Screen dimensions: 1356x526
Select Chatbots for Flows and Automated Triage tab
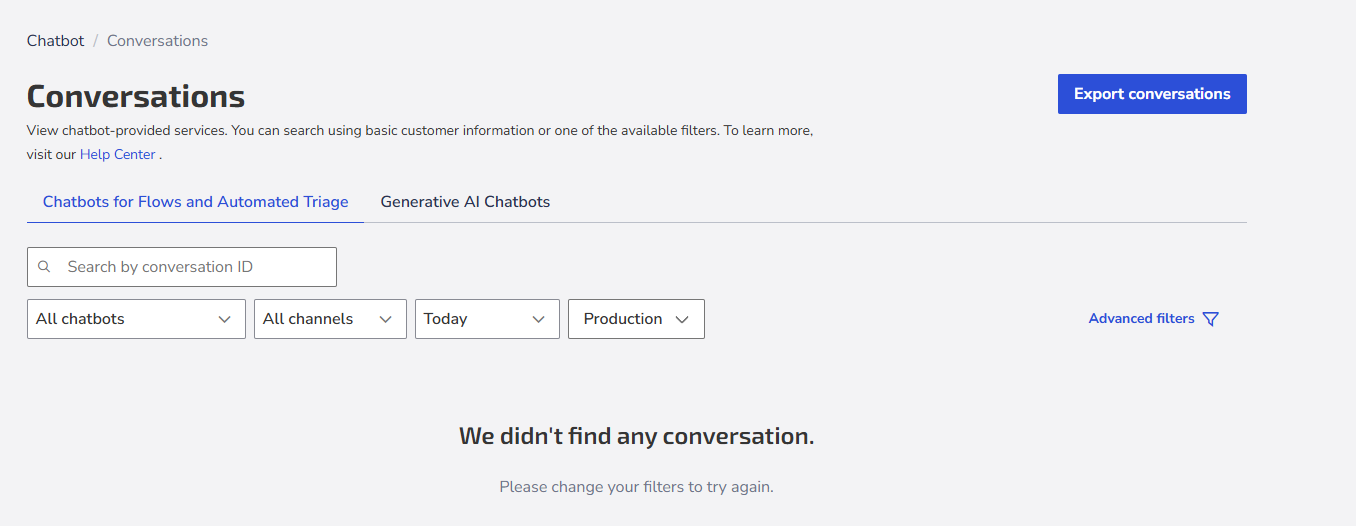(x=195, y=202)
